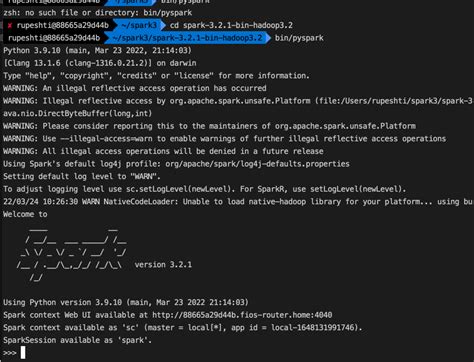Click the ~/spark3/spark-3.2.1-bin-hadoop3.2 prompt path segment
This screenshot has width=474, height=362.
pos(187,38)
